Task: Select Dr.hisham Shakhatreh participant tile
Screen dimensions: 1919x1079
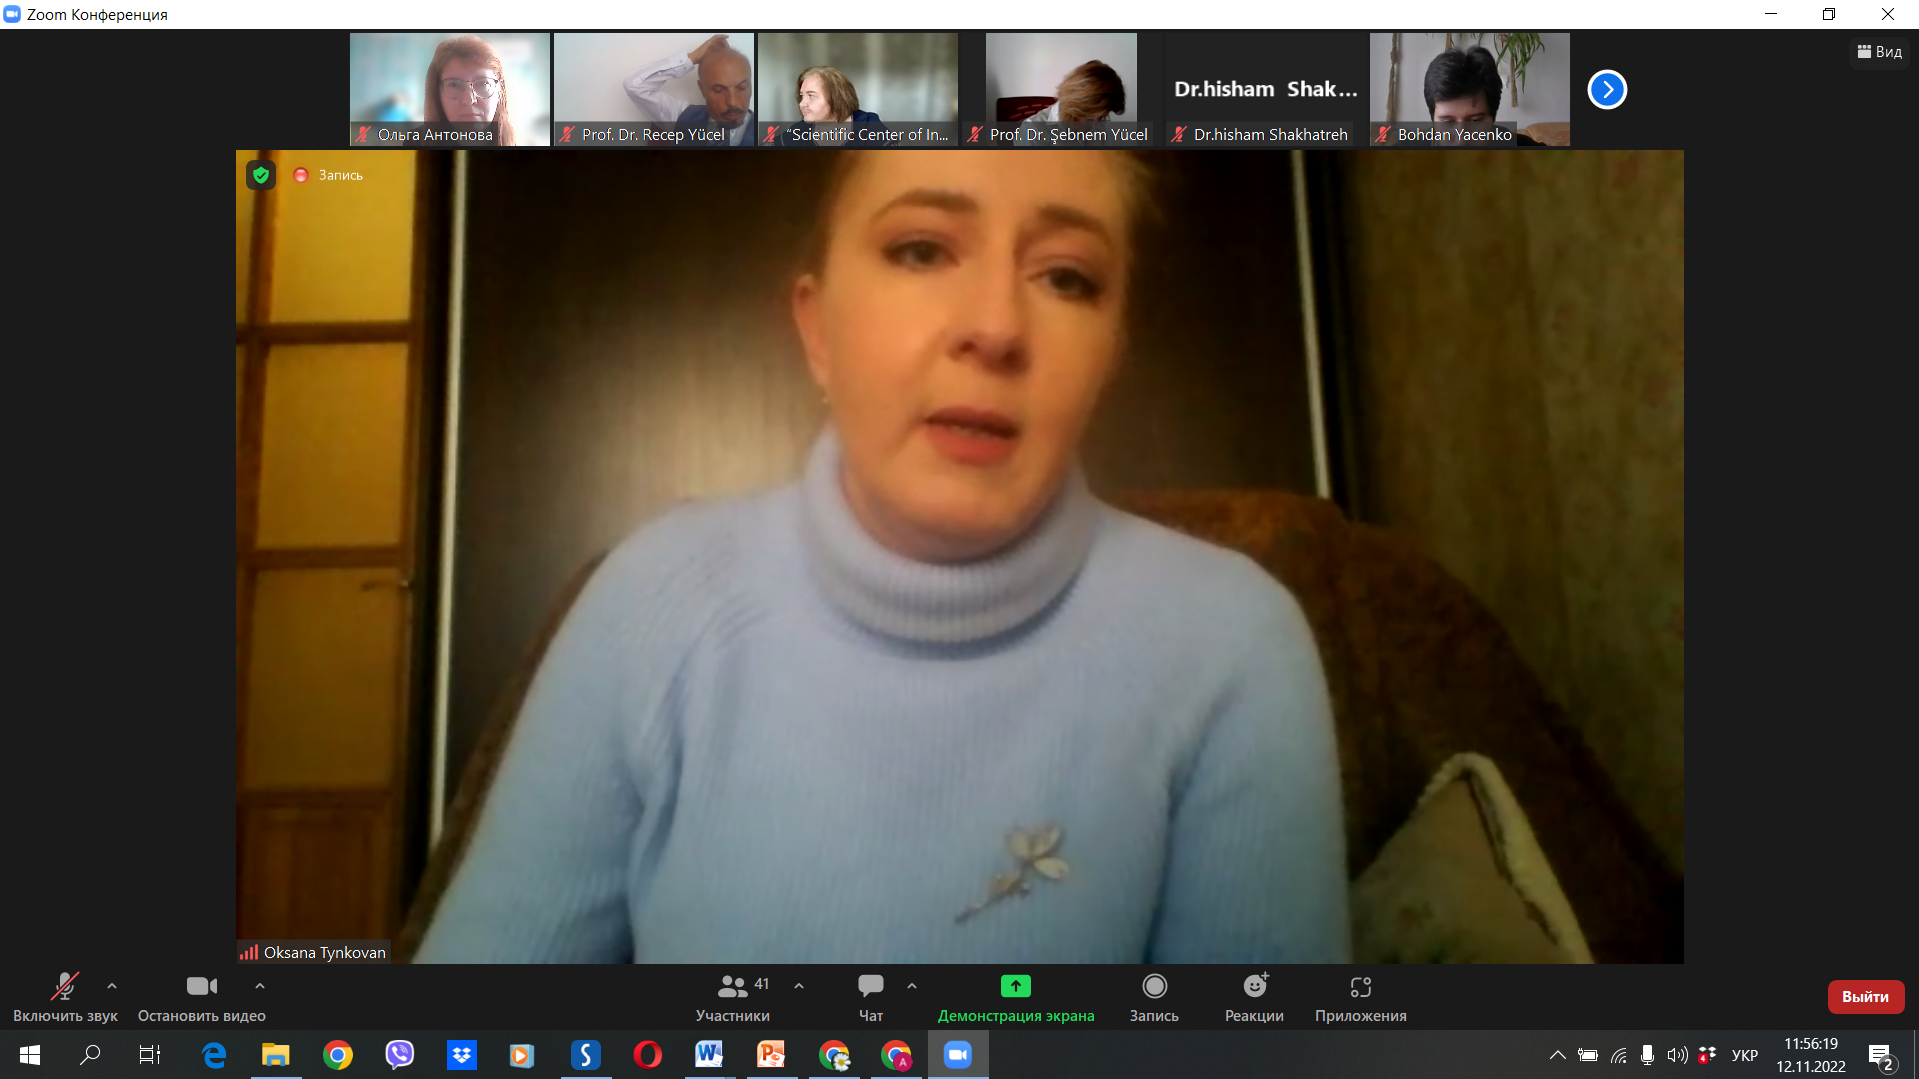Action: (1266, 89)
